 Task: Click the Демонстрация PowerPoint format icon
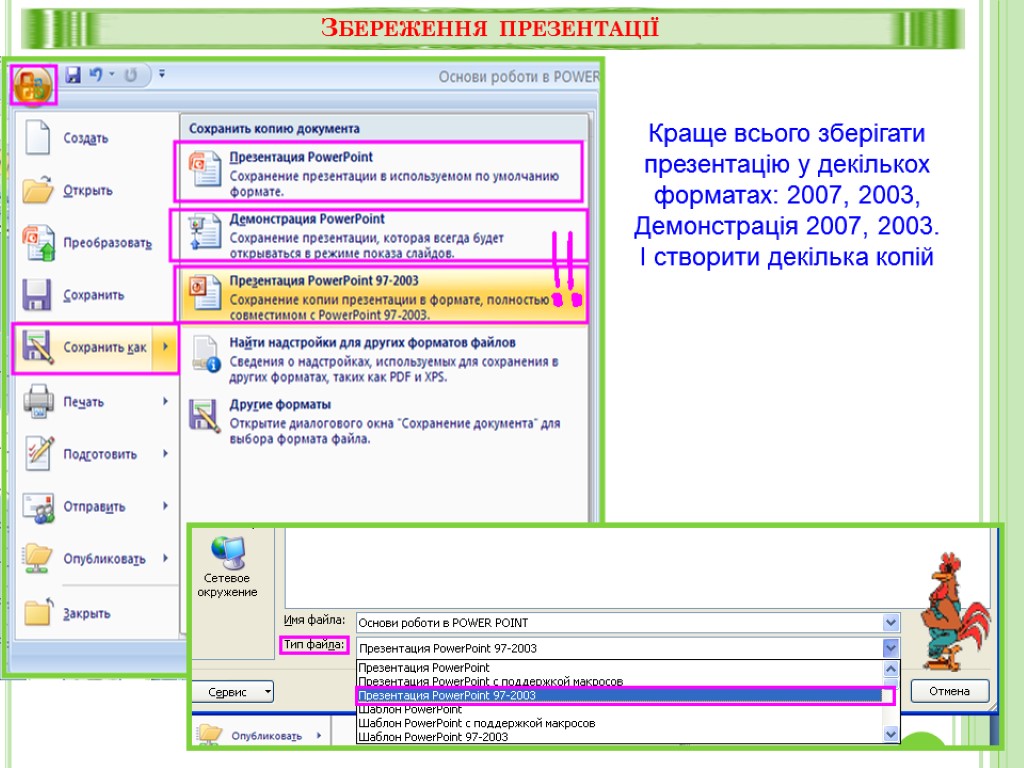coord(204,232)
